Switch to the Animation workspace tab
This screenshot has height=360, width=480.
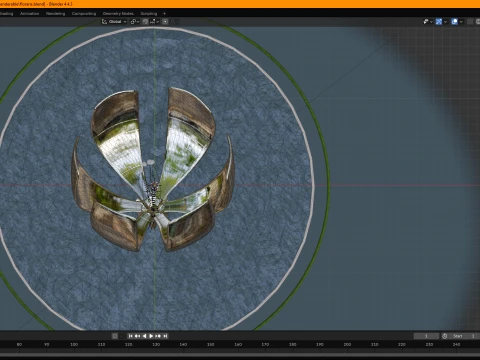click(x=29, y=14)
